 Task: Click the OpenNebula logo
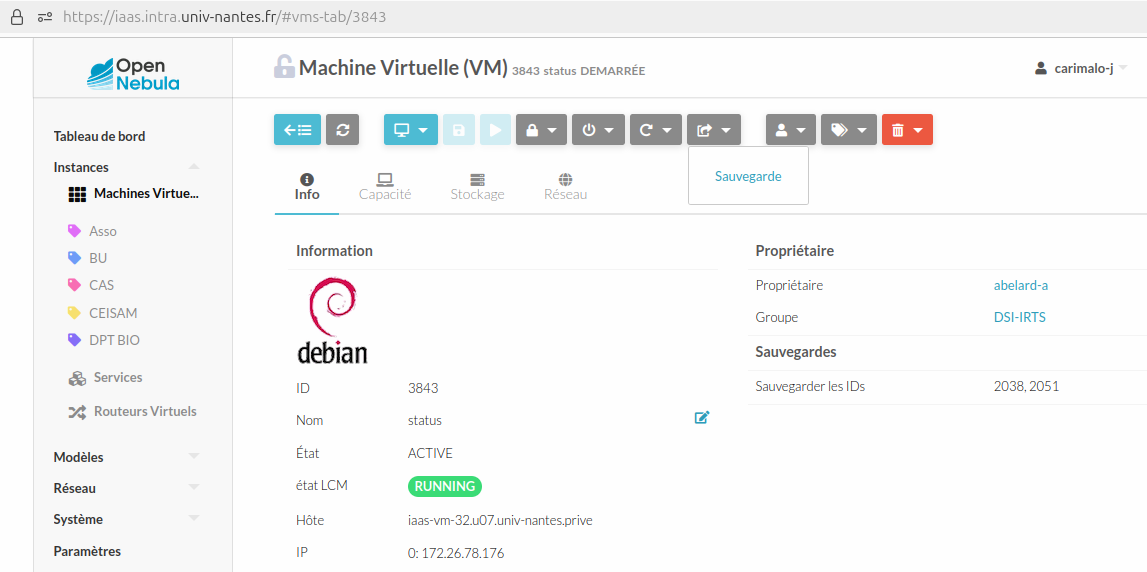point(133,74)
